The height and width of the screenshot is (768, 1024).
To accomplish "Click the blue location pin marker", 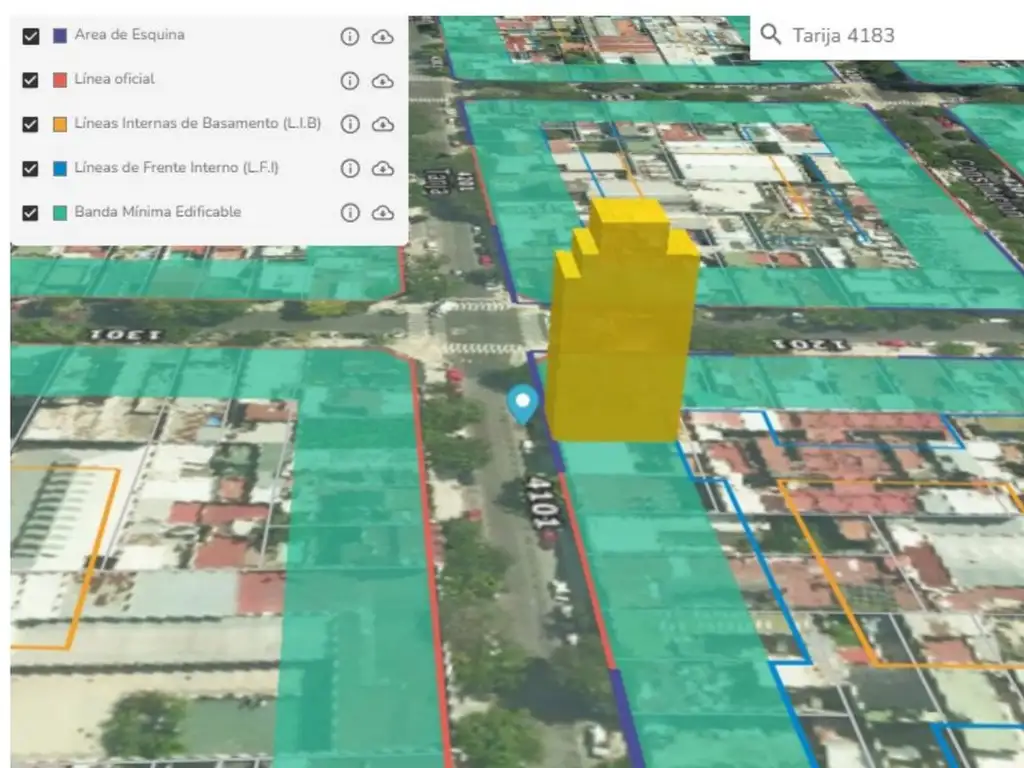I will [522, 404].
